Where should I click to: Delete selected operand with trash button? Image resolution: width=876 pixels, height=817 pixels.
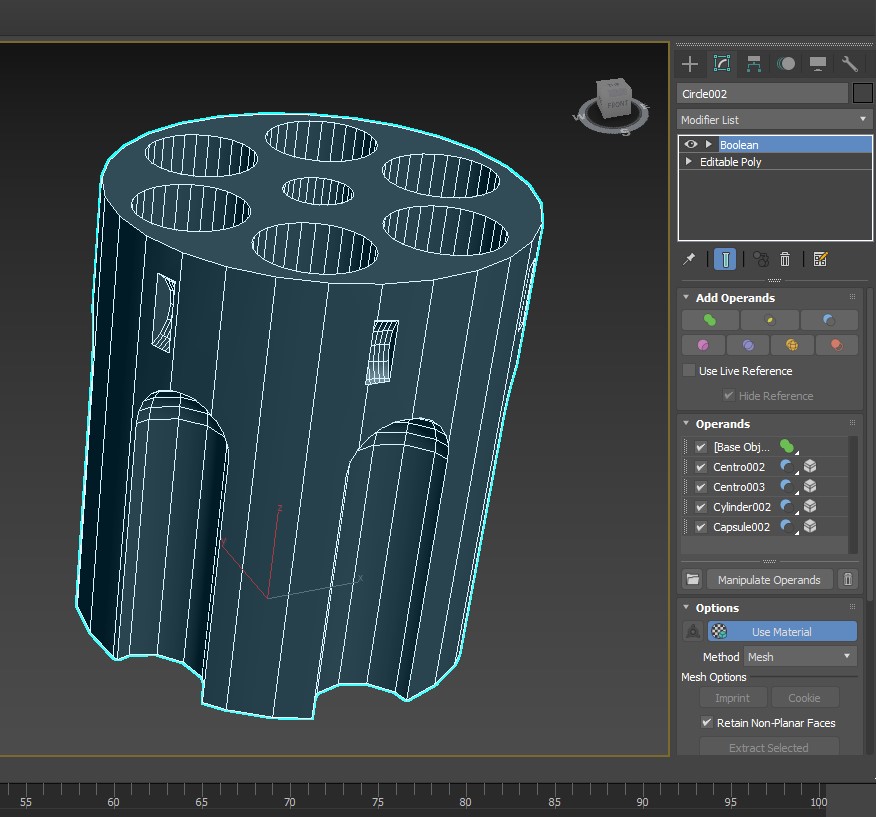(x=848, y=580)
